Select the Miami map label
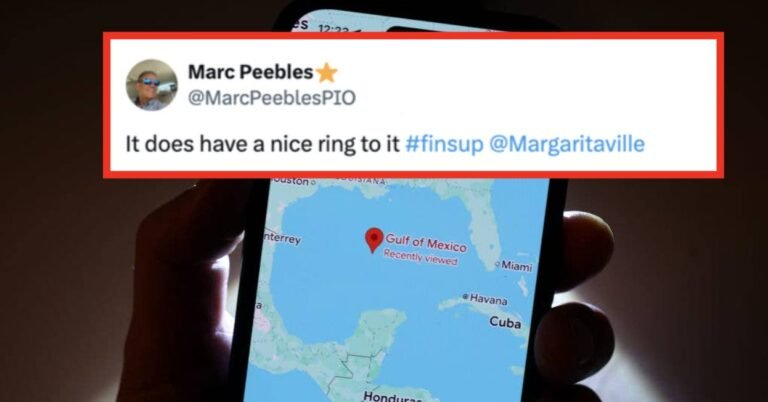The height and width of the screenshot is (402, 768). [516, 266]
